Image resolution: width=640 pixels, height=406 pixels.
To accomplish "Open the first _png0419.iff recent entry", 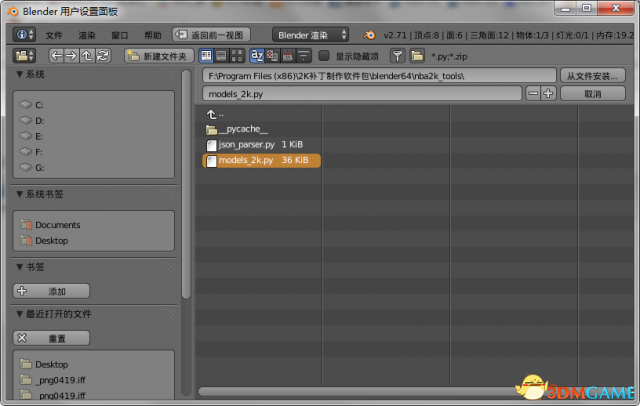I will (x=93, y=380).
